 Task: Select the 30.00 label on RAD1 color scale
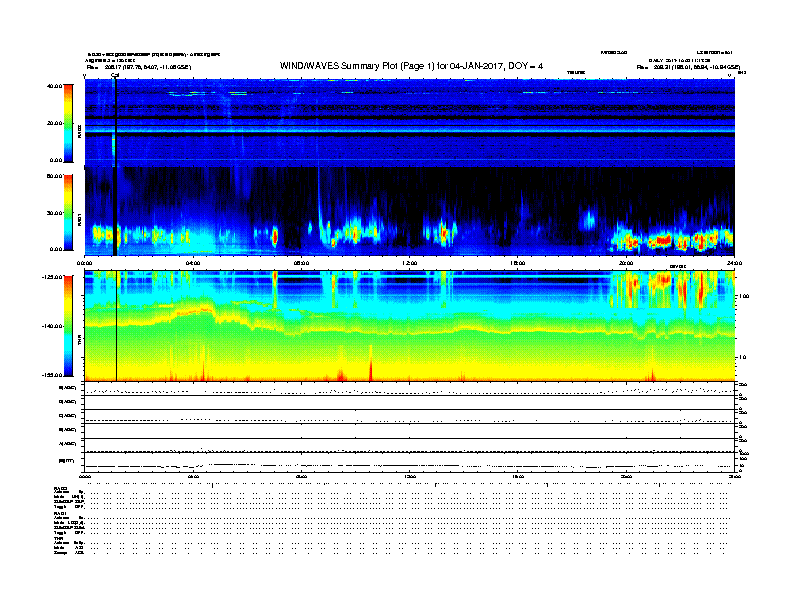pyautogui.click(x=54, y=213)
